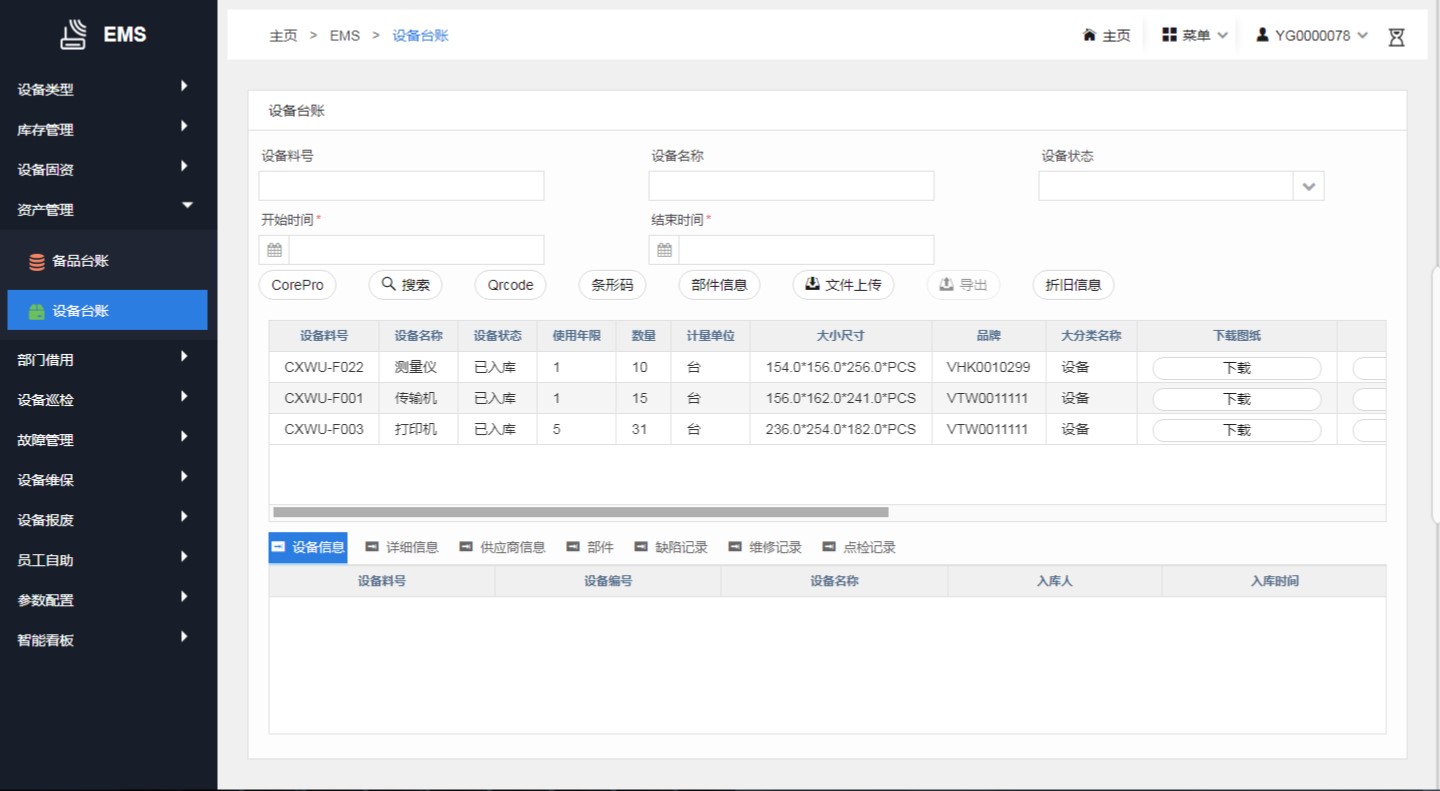
Task: Open the 菜单 dropdown chevron
Action: [x=1222, y=36]
